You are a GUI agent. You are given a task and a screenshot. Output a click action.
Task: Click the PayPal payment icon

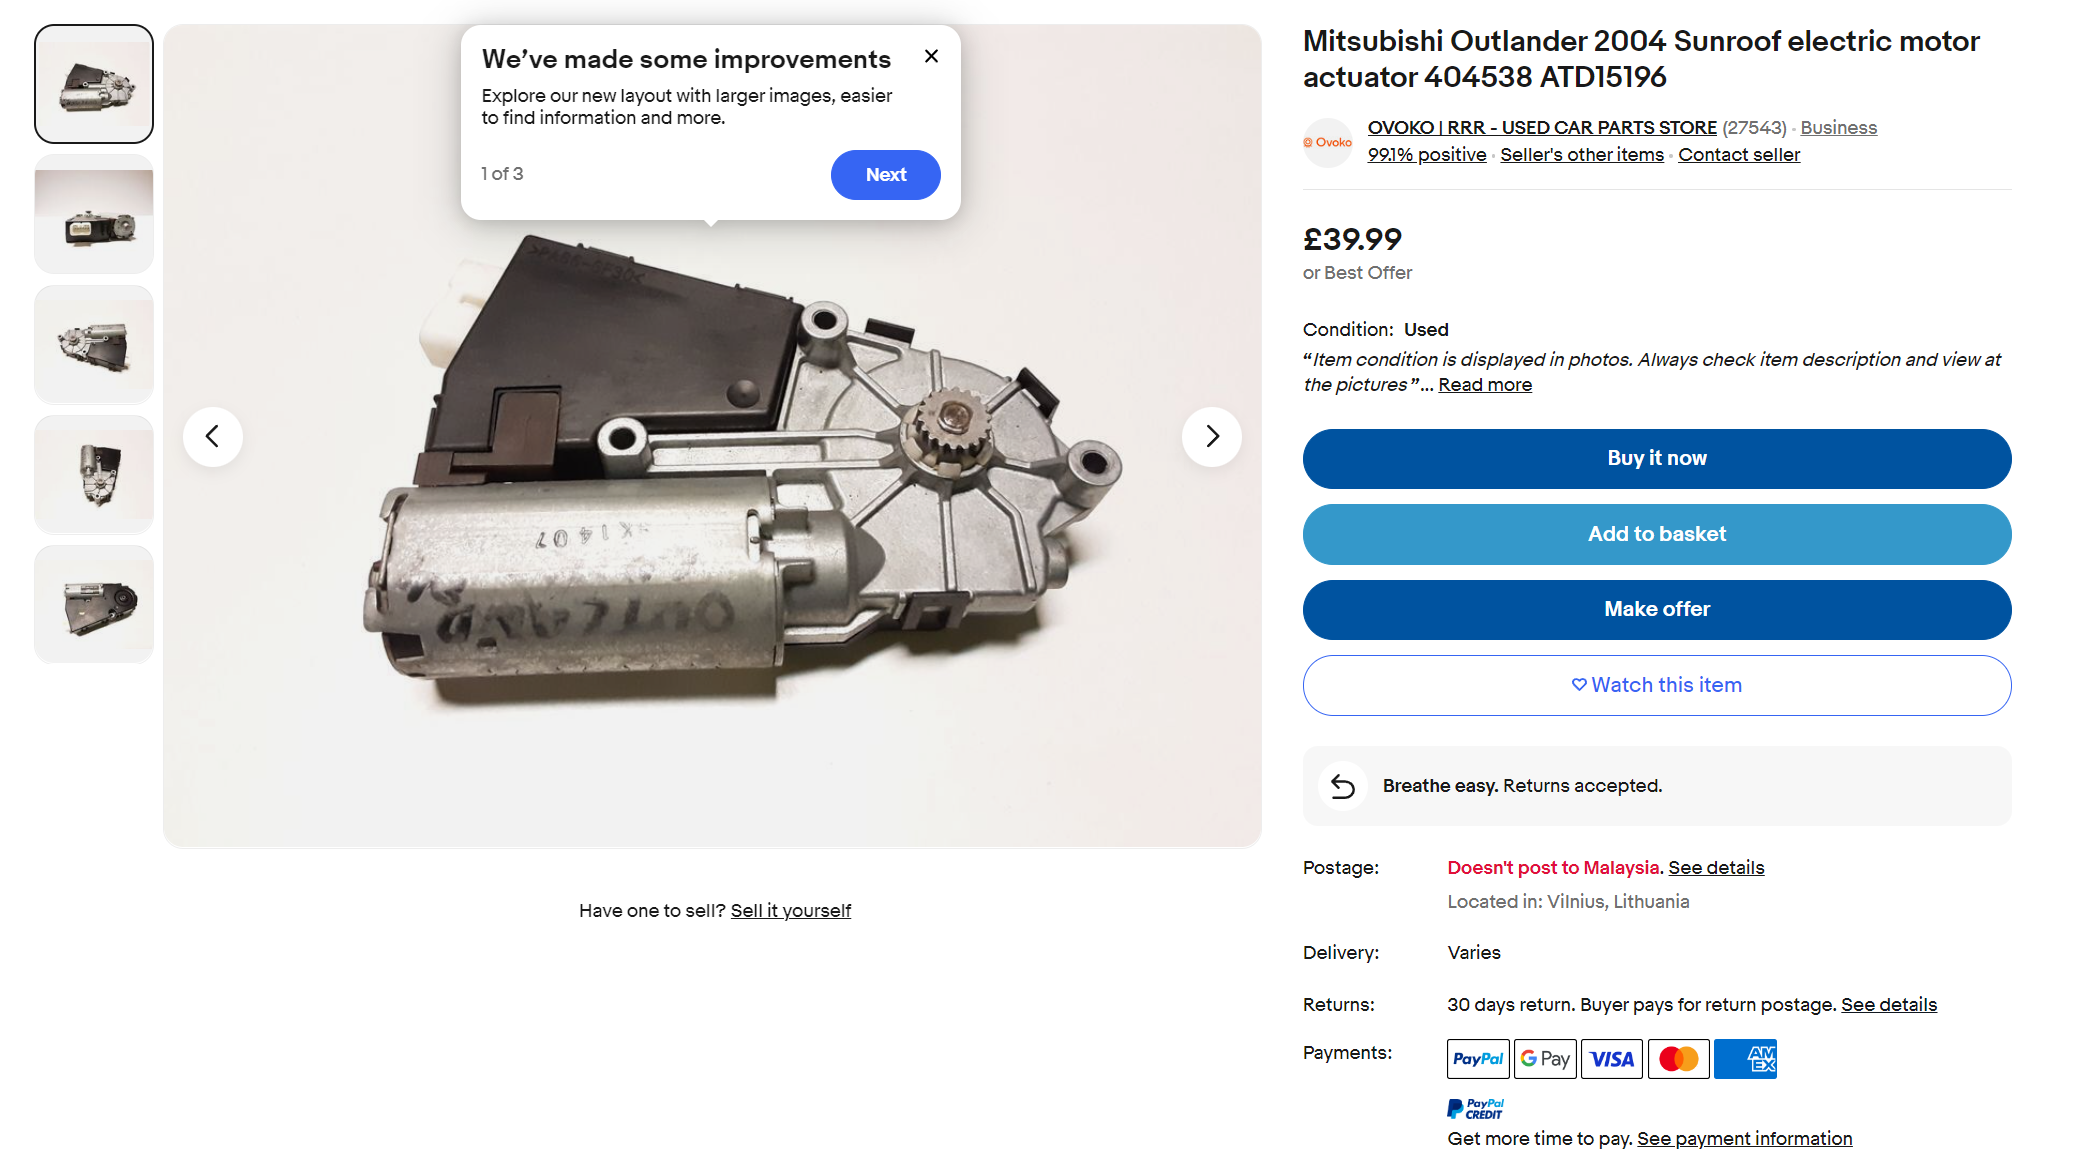coord(1477,1059)
